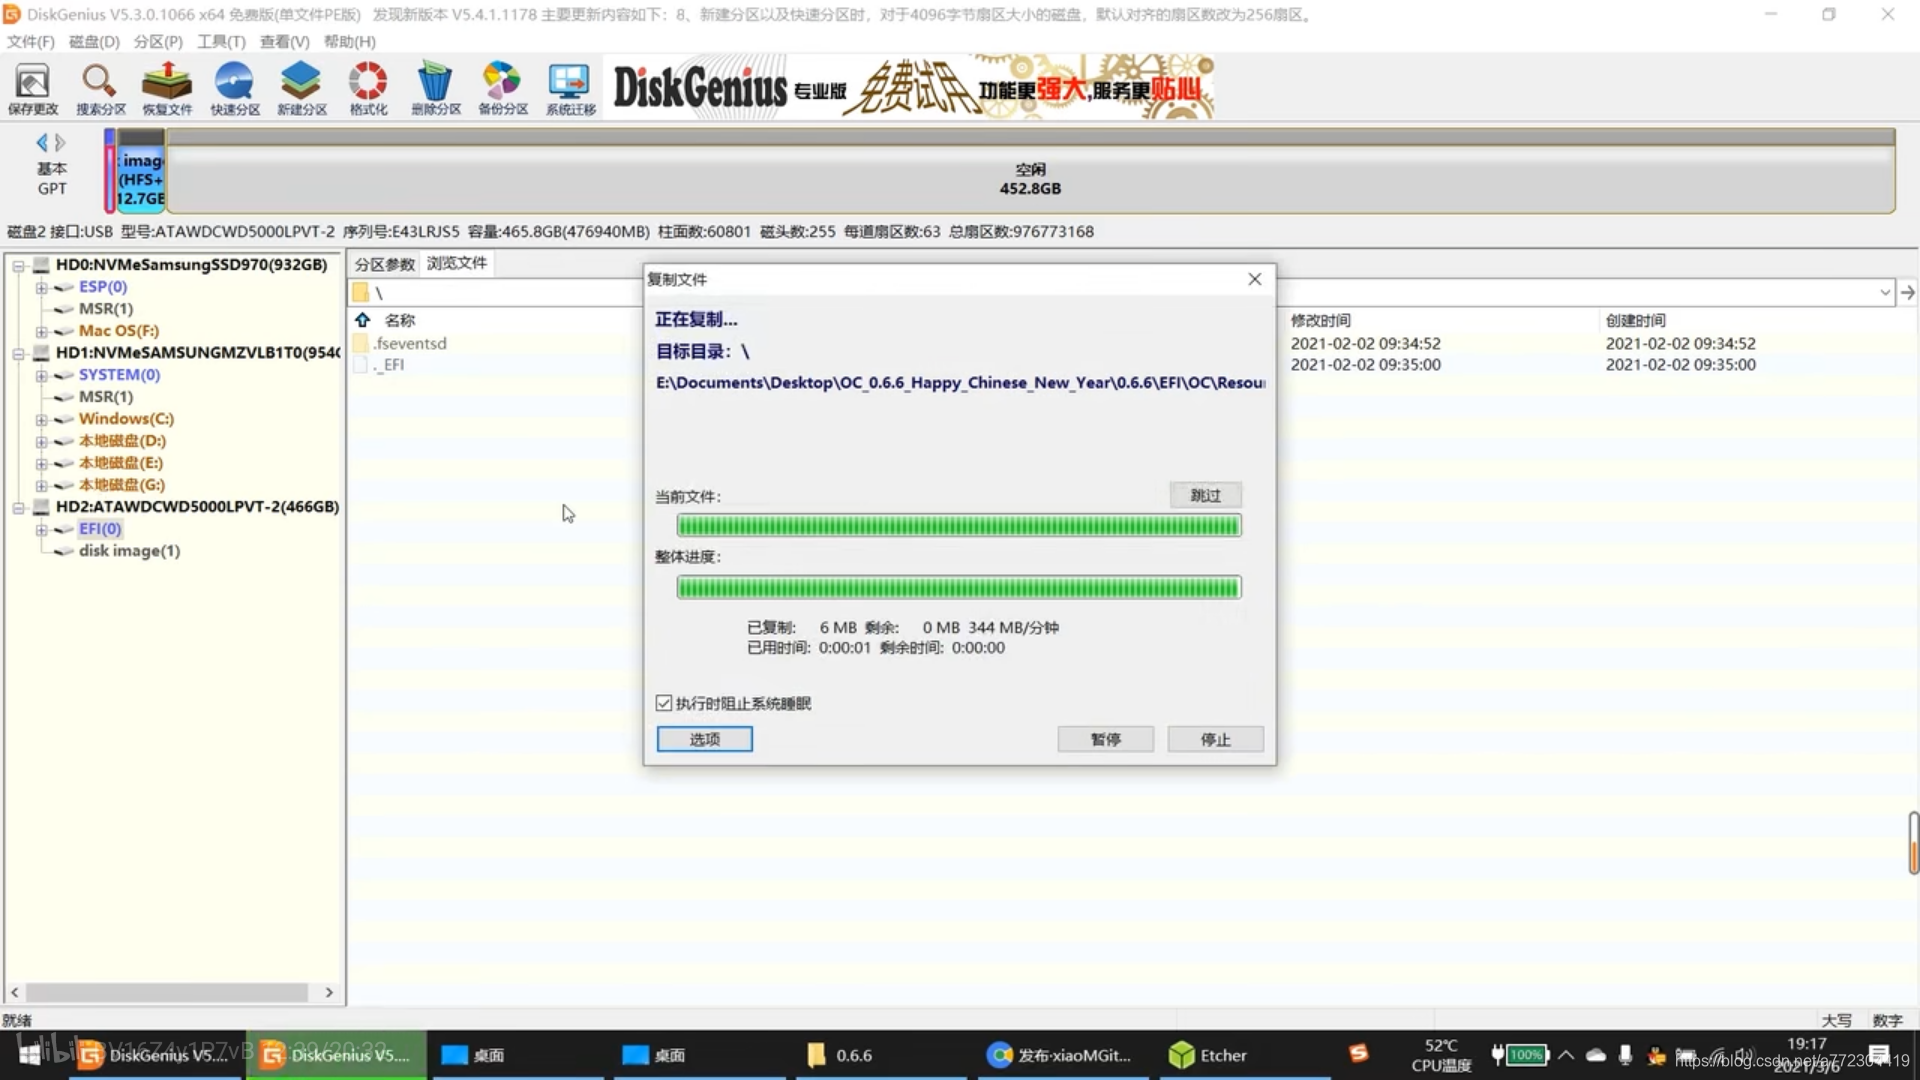Select the EFI(0) partition in tree
Image resolution: width=1920 pixels, height=1080 pixels.
pos(100,529)
